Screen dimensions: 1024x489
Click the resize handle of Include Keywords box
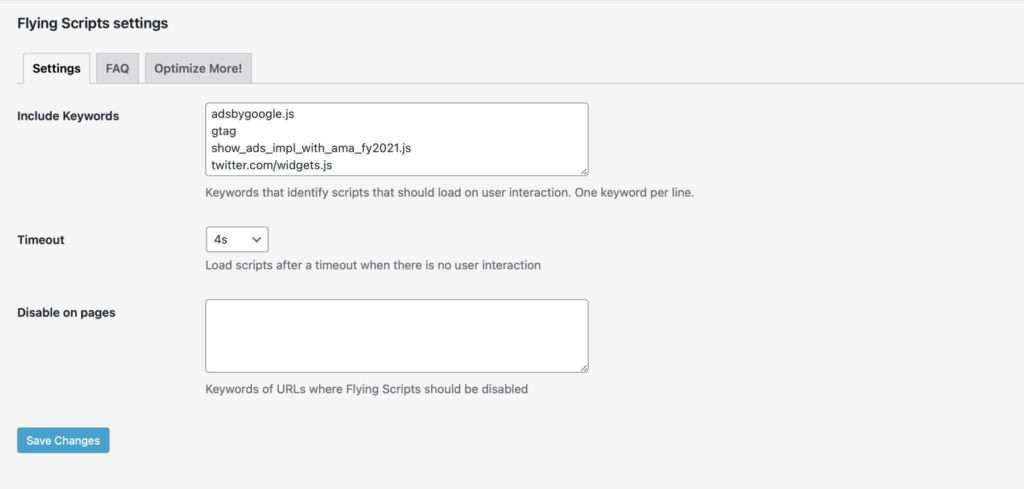tap(583, 171)
